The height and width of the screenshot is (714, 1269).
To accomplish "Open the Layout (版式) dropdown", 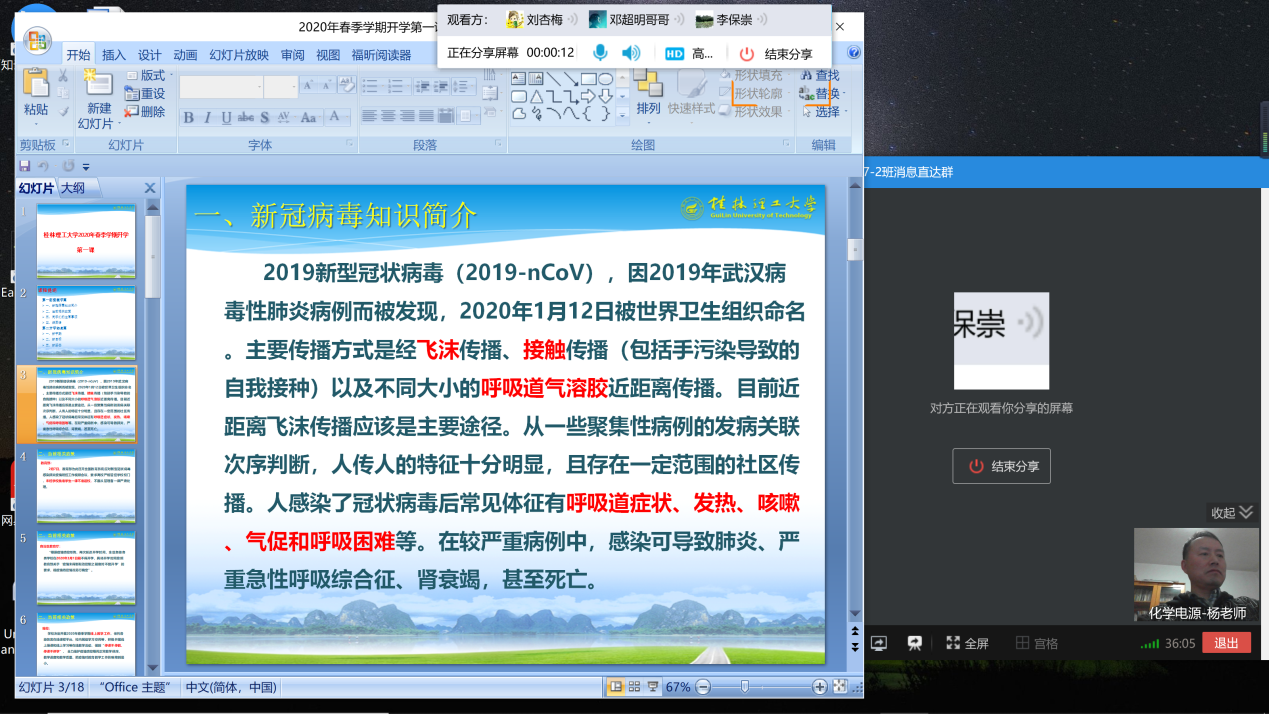I will [150, 76].
